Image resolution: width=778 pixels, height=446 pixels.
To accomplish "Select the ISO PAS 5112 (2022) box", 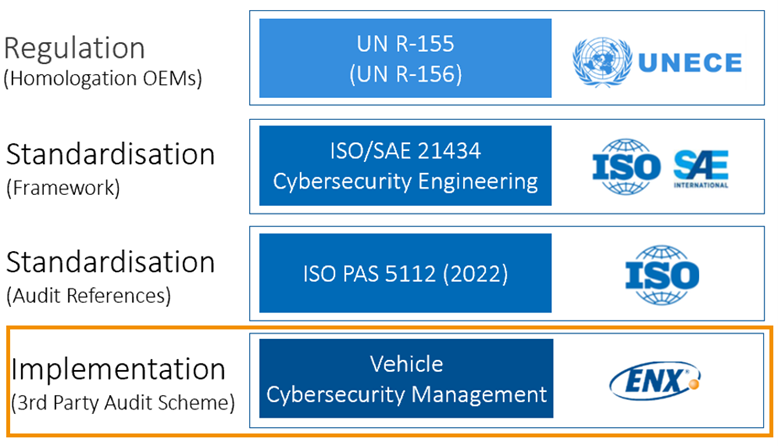I will [405, 273].
